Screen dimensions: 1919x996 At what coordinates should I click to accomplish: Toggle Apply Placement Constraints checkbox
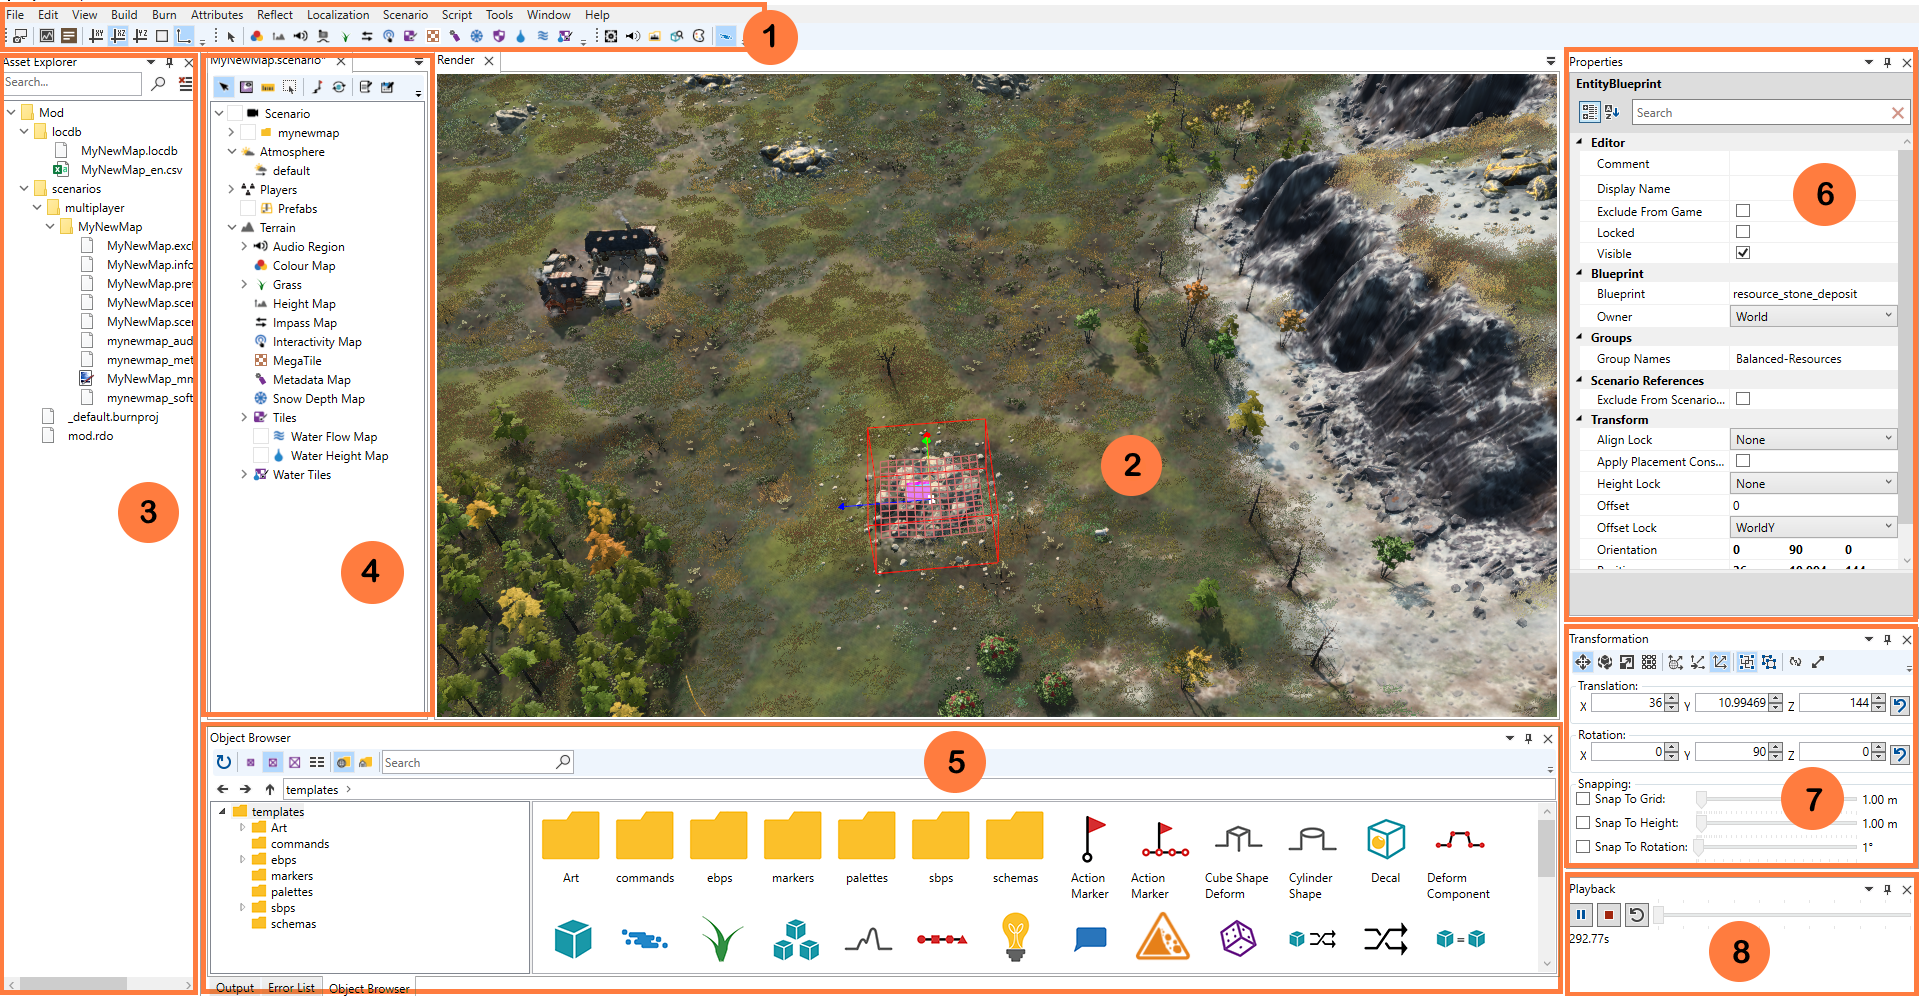(x=1743, y=461)
